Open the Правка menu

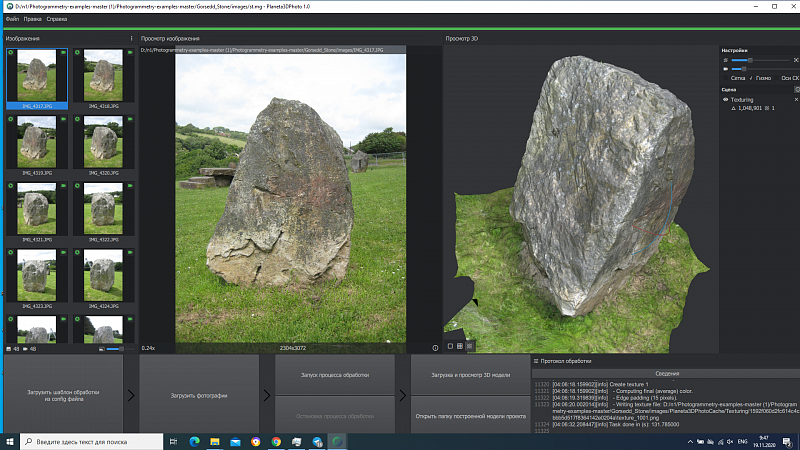point(33,19)
